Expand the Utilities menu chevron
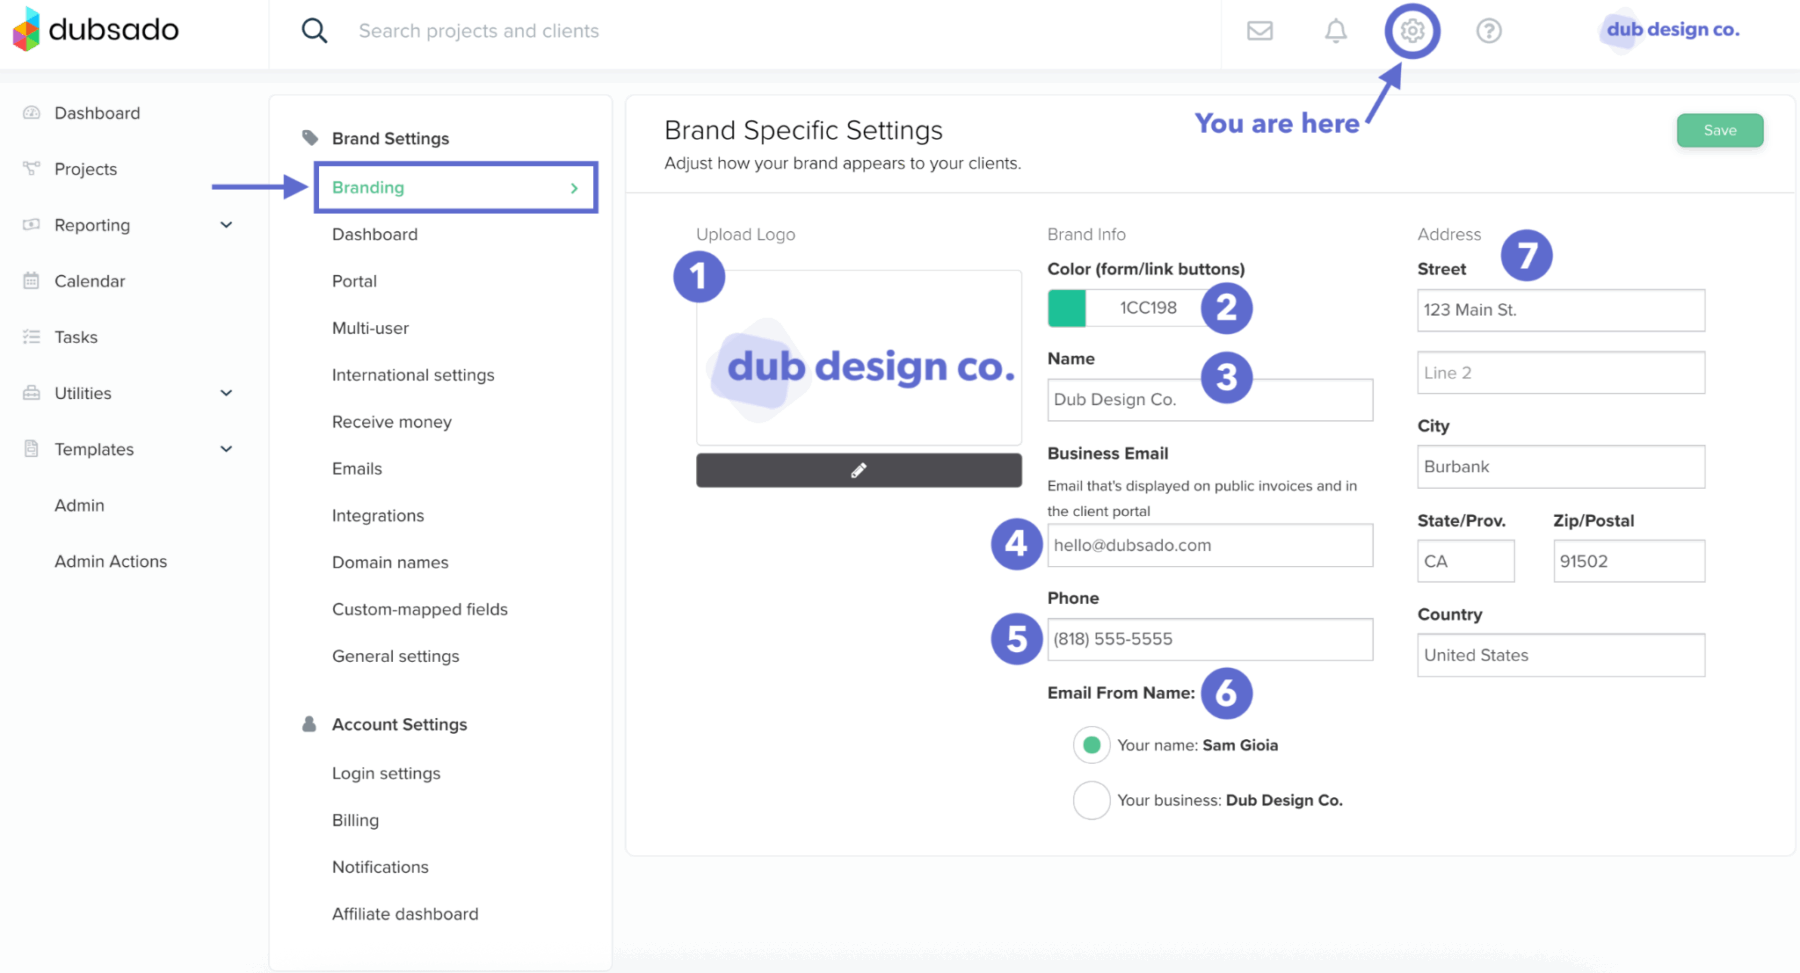 tap(226, 393)
